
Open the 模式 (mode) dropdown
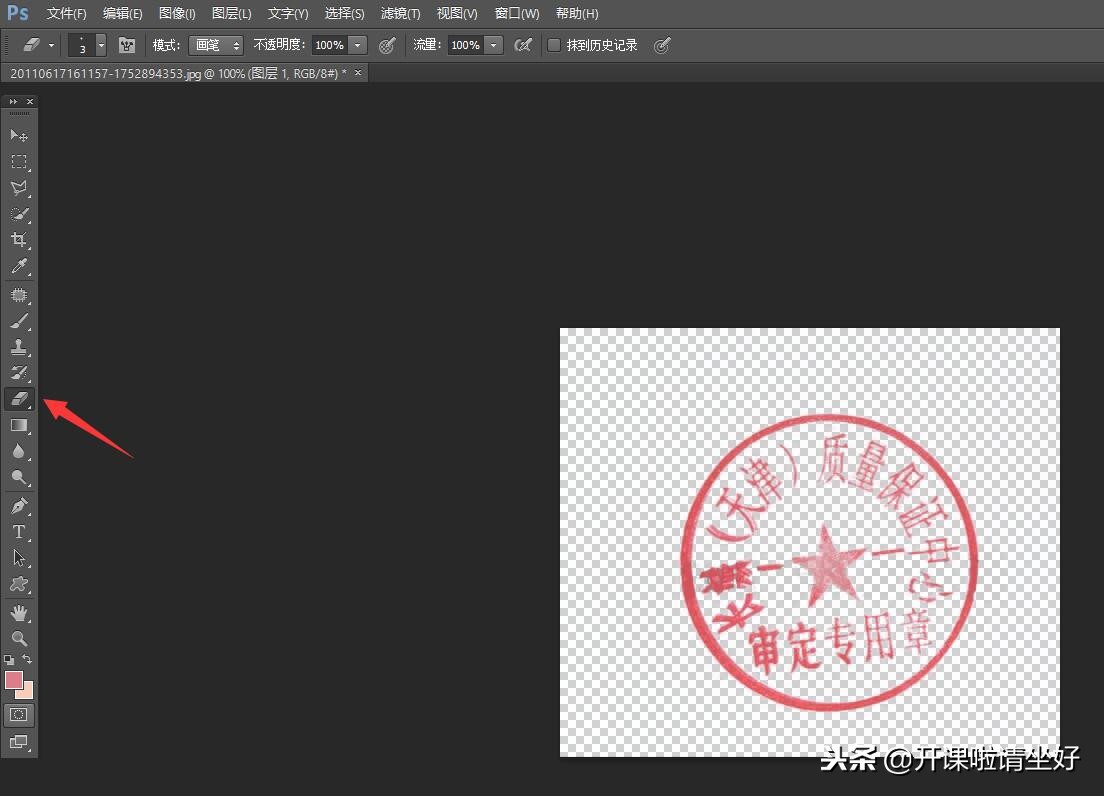coord(215,45)
